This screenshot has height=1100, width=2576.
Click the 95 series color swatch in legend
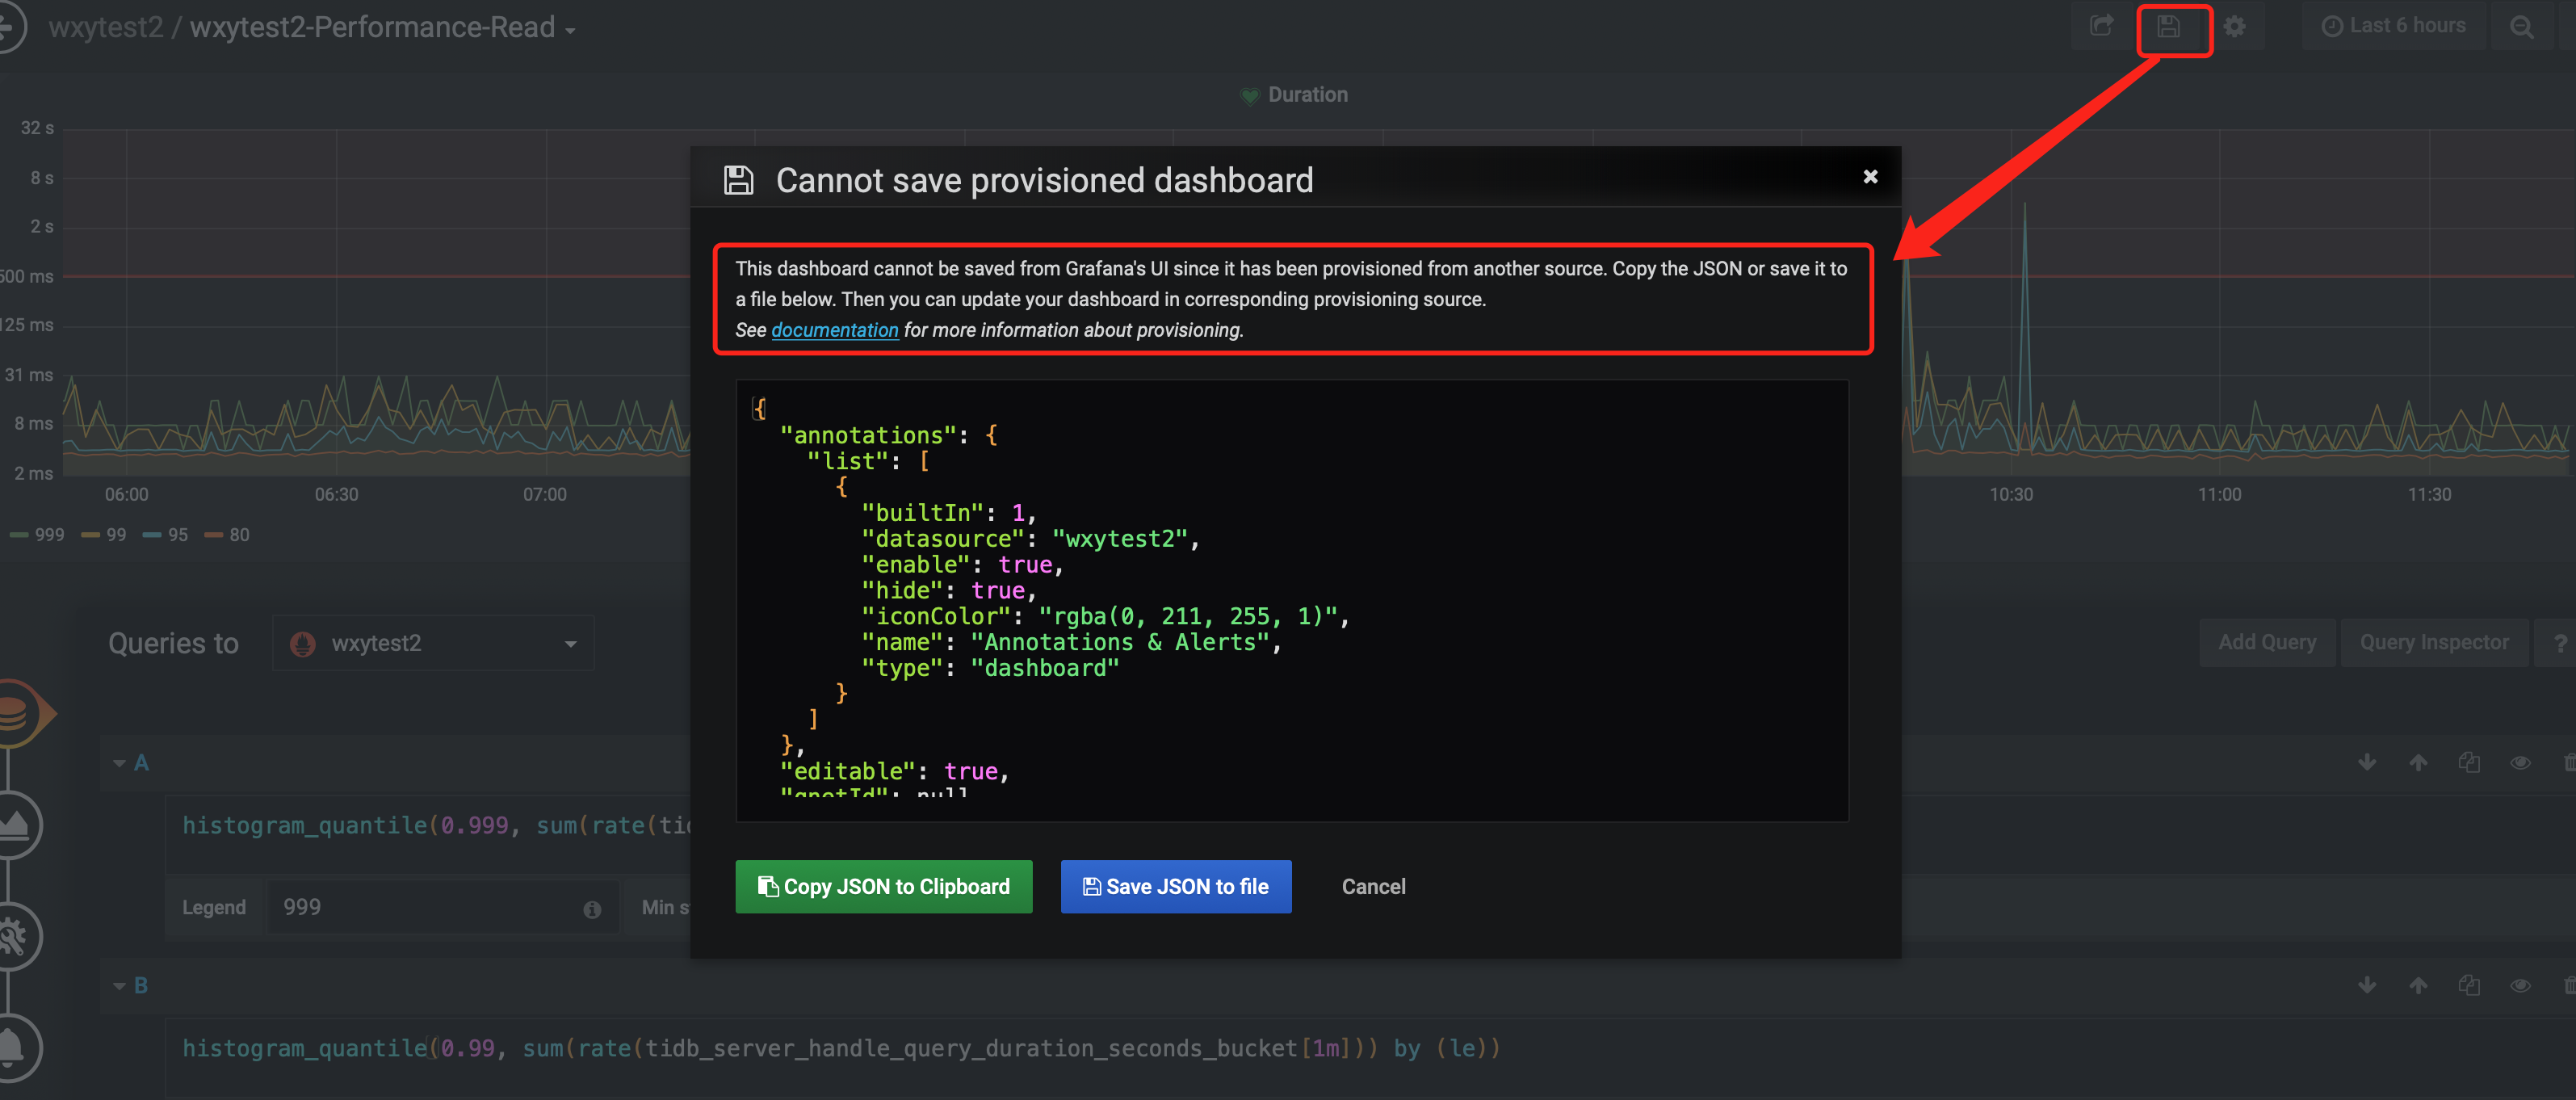pos(152,535)
